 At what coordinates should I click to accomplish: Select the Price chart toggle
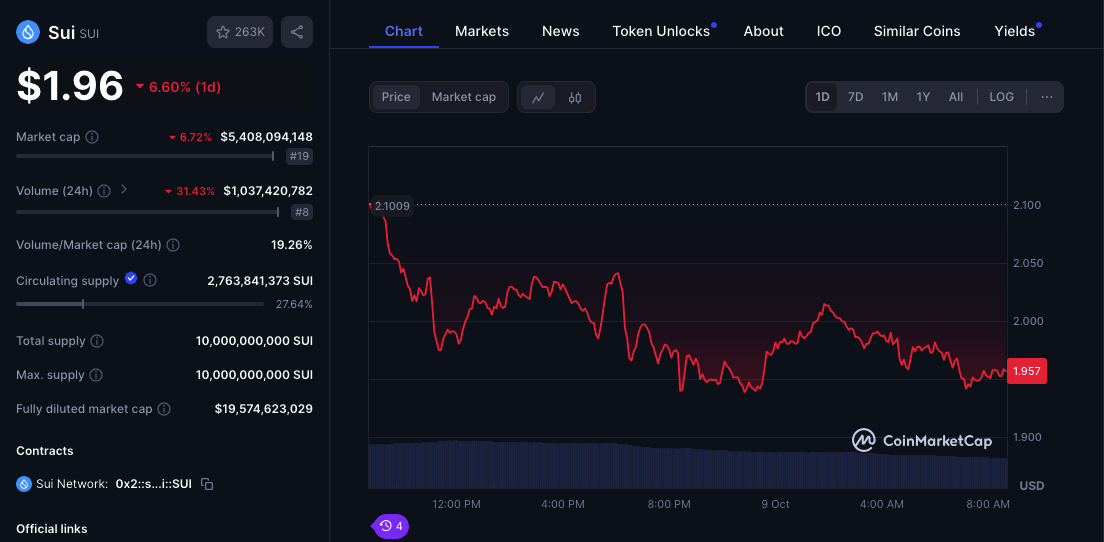click(396, 97)
